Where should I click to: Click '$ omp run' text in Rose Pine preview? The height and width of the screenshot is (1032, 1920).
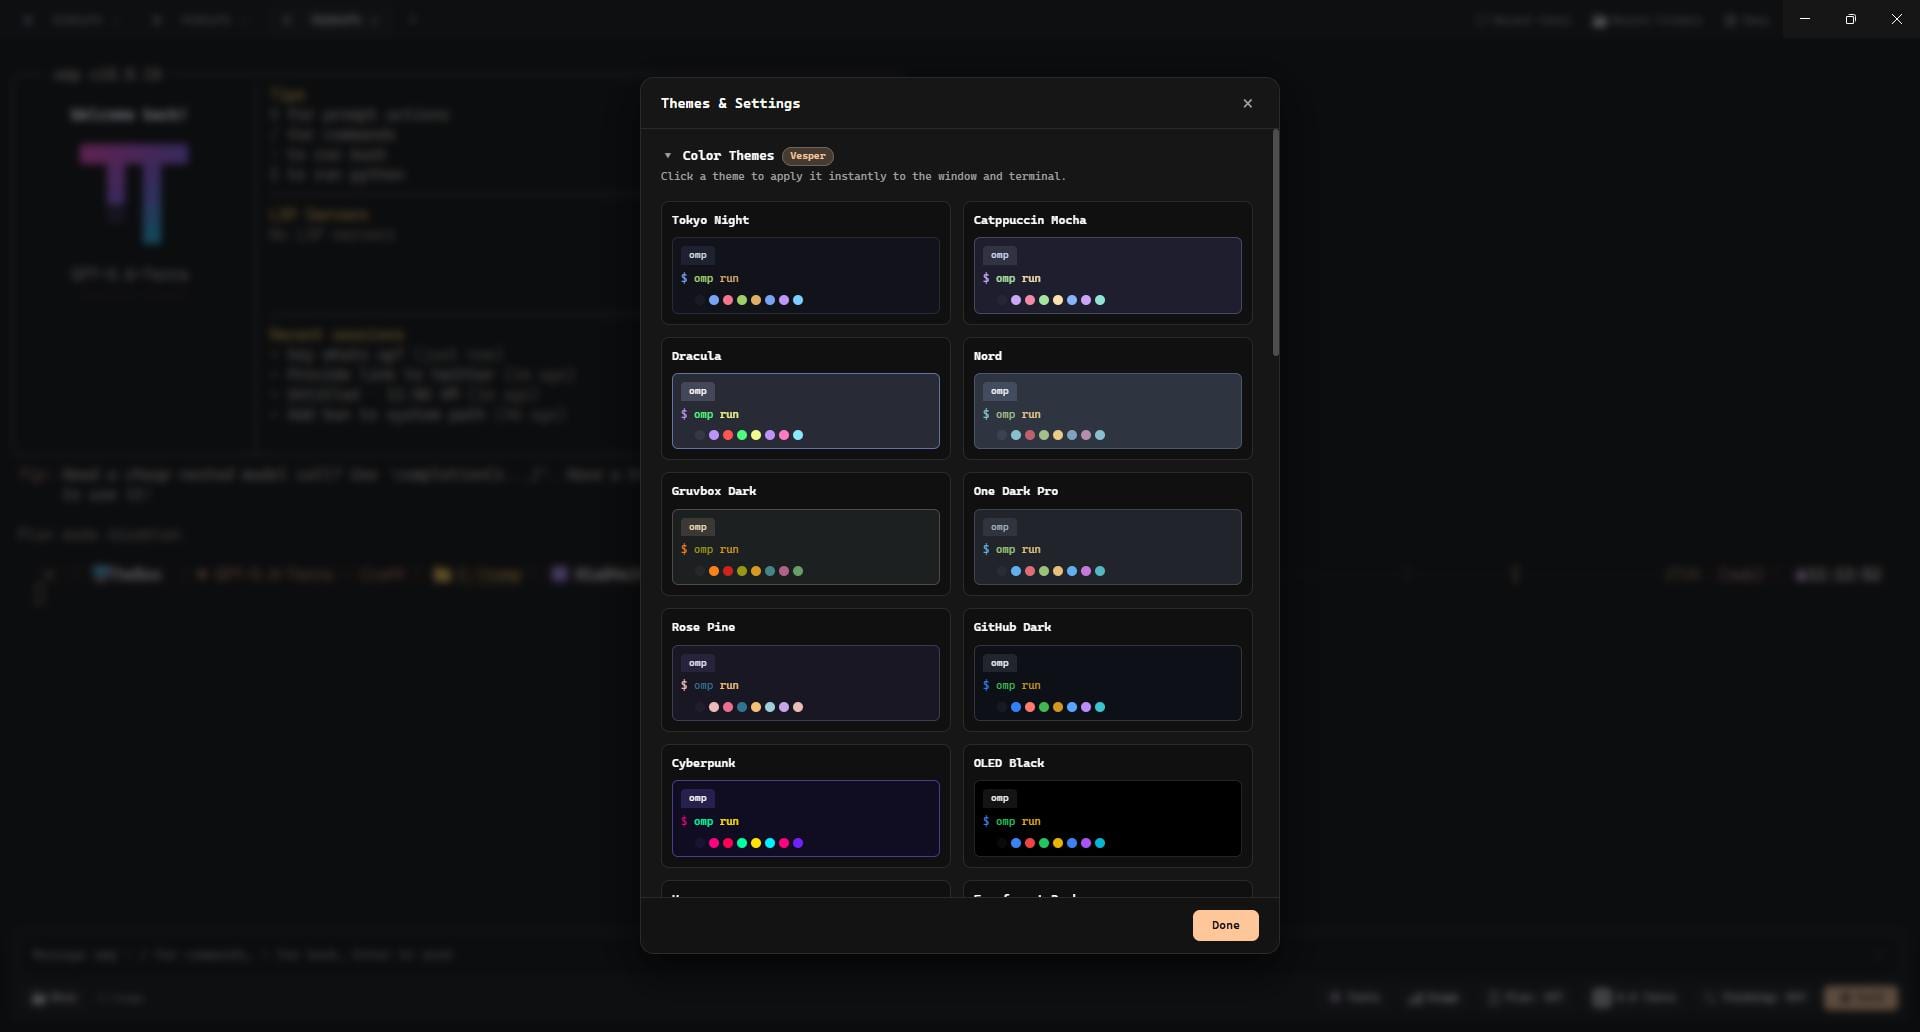click(710, 685)
